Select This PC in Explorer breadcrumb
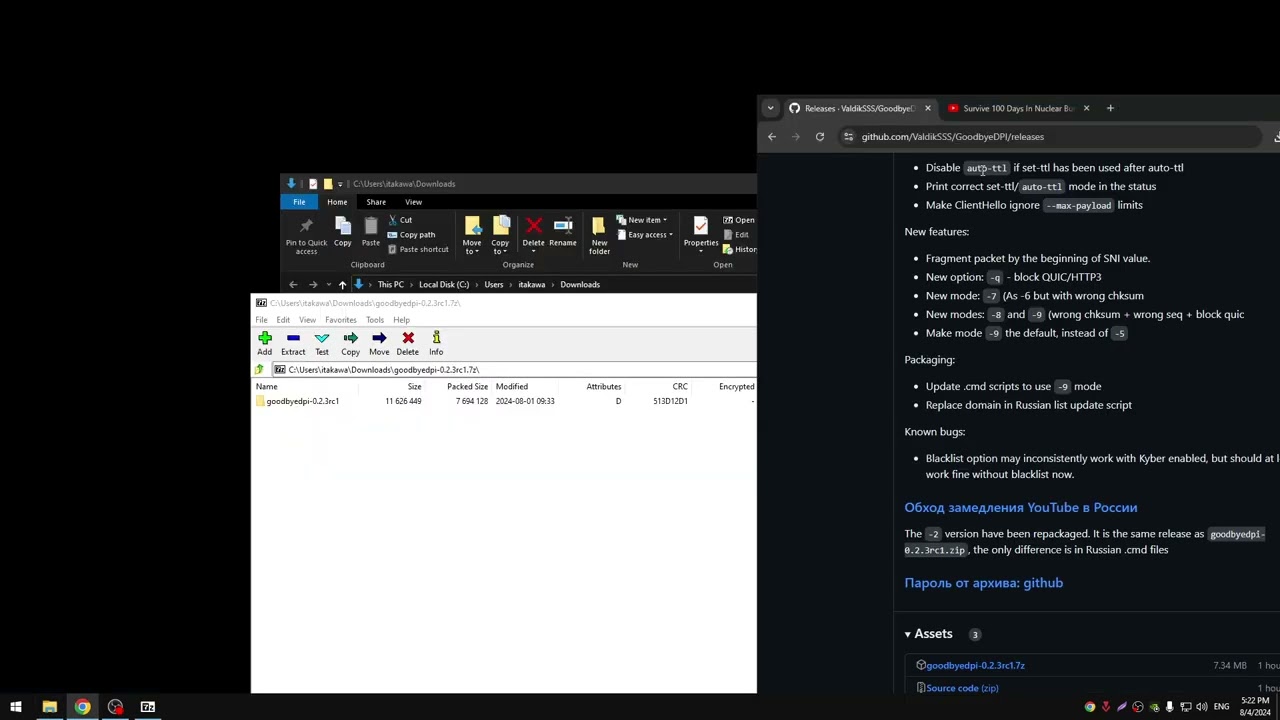 click(391, 285)
